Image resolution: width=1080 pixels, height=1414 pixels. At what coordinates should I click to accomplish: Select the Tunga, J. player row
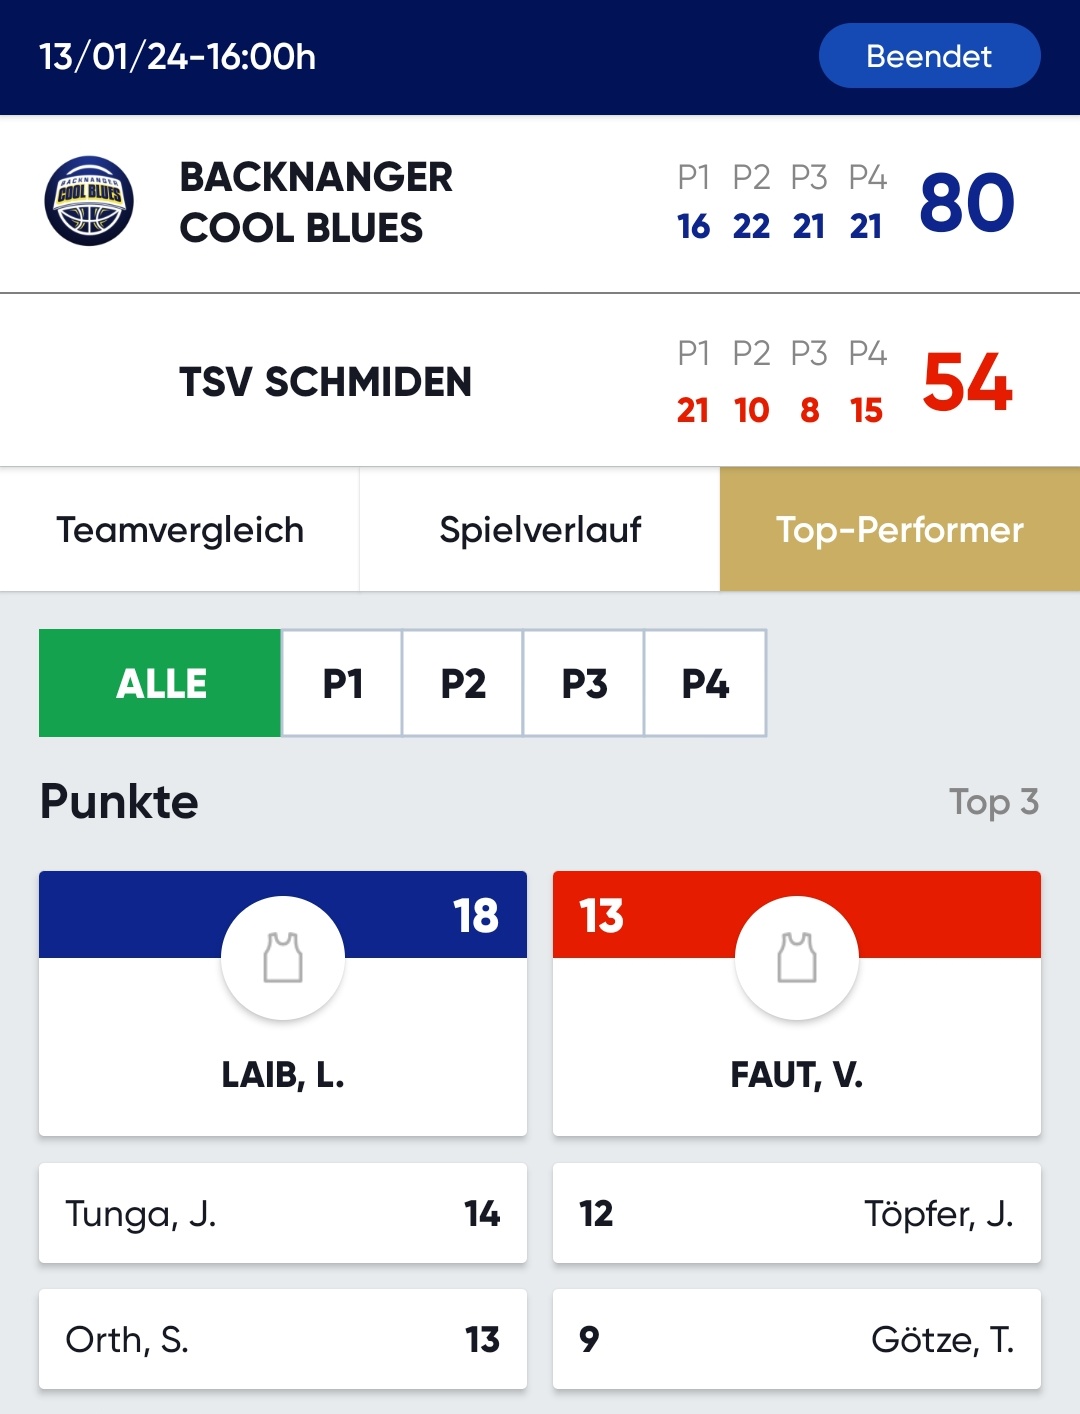(283, 1213)
